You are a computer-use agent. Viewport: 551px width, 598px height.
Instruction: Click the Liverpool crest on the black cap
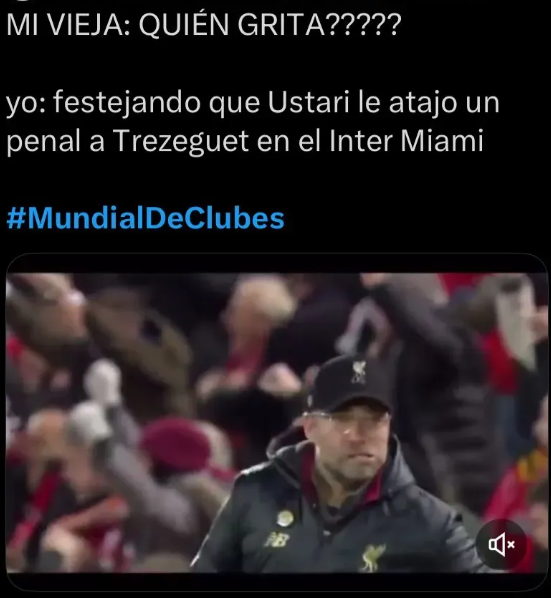[x=358, y=371]
